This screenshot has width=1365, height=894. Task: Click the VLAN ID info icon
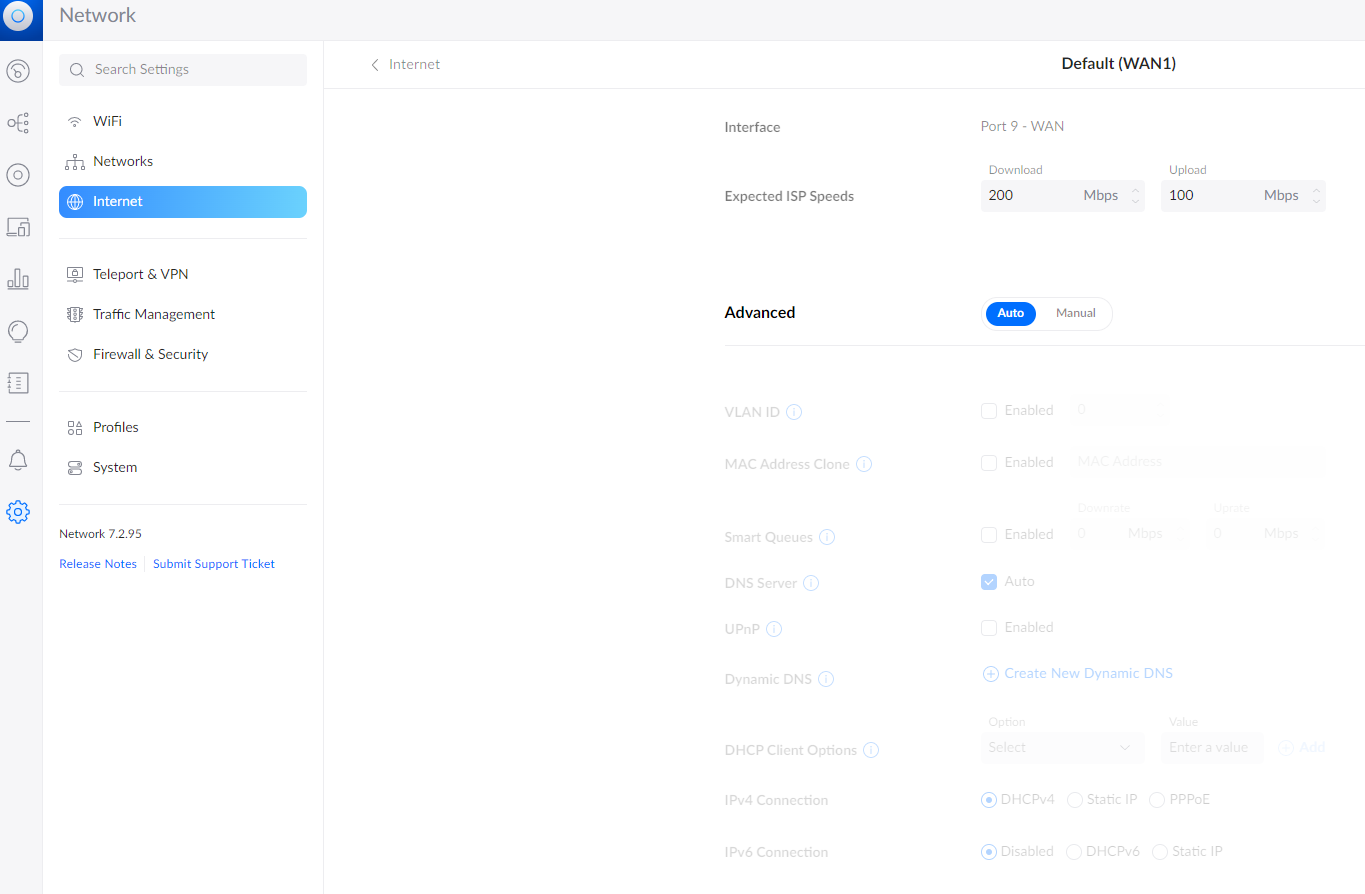click(x=794, y=412)
